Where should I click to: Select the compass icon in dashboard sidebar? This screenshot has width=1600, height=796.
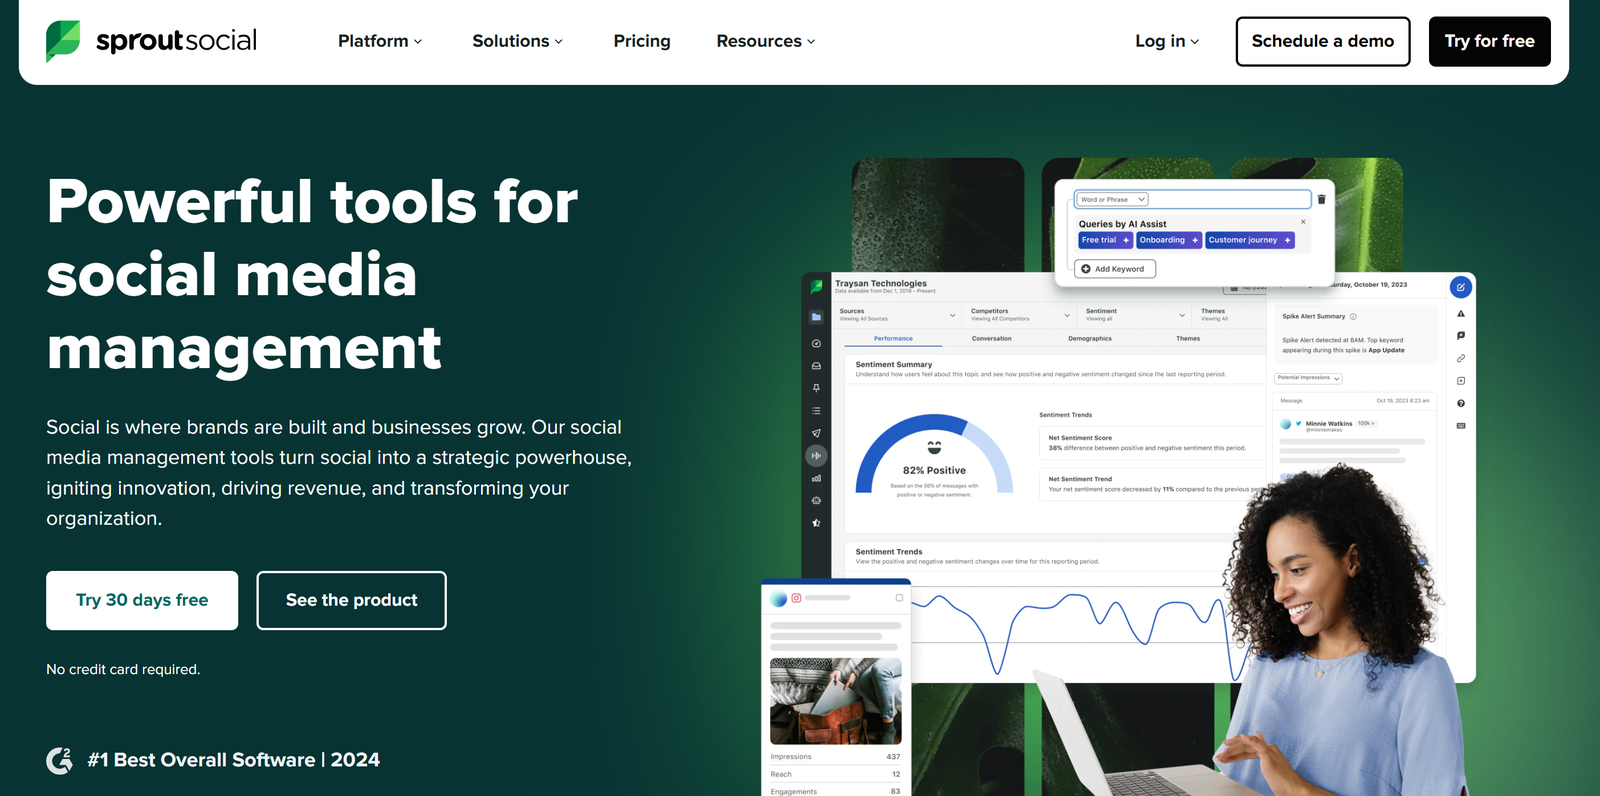(816, 343)
